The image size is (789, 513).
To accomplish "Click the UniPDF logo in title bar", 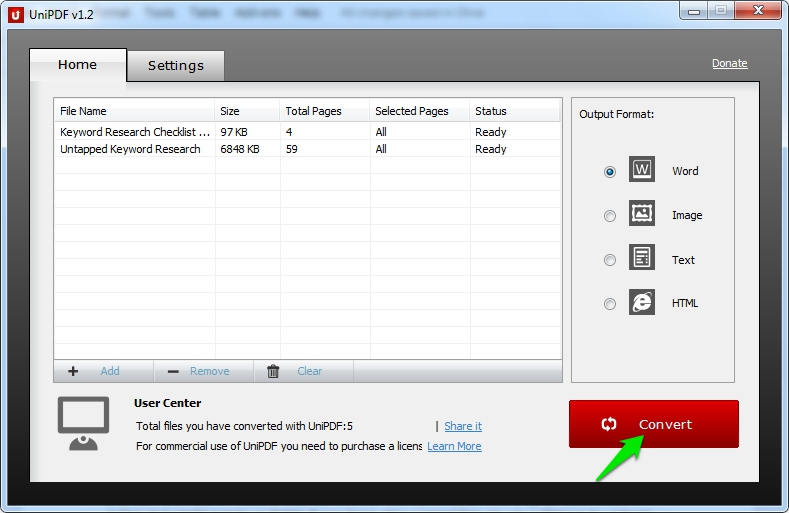I will (16, 15).
